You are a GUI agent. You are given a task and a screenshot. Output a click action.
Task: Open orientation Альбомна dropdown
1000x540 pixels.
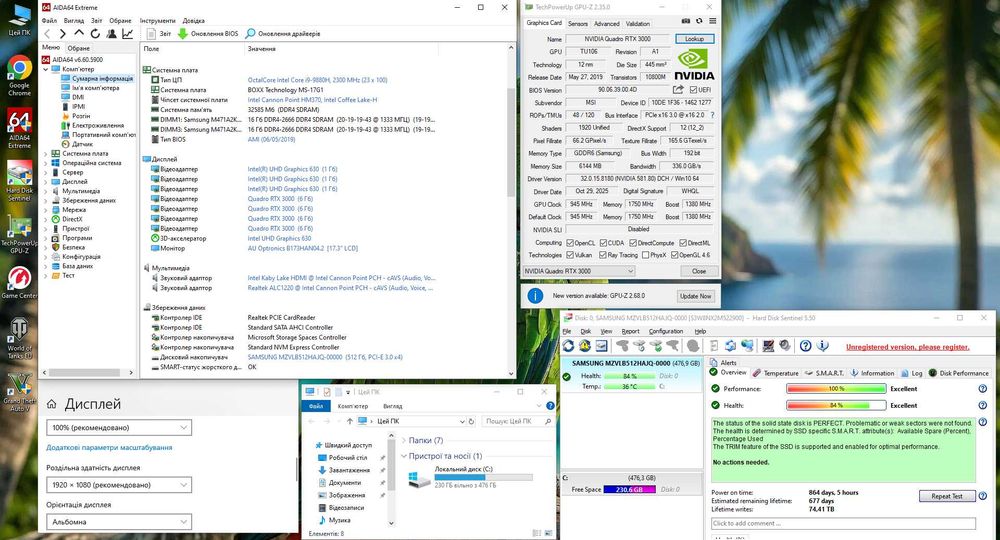pos(119,522)
